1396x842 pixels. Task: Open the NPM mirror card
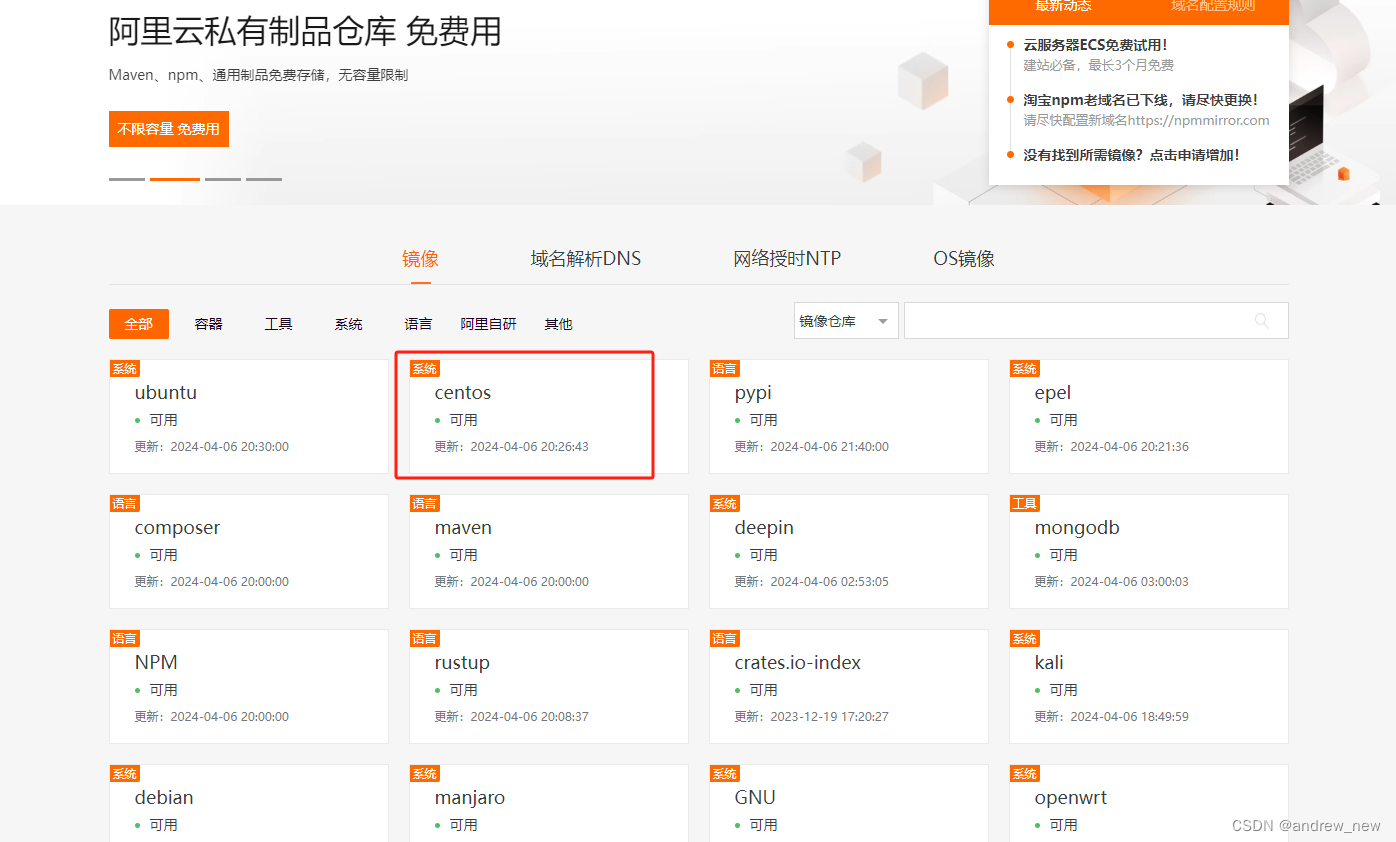coord(249,686)
